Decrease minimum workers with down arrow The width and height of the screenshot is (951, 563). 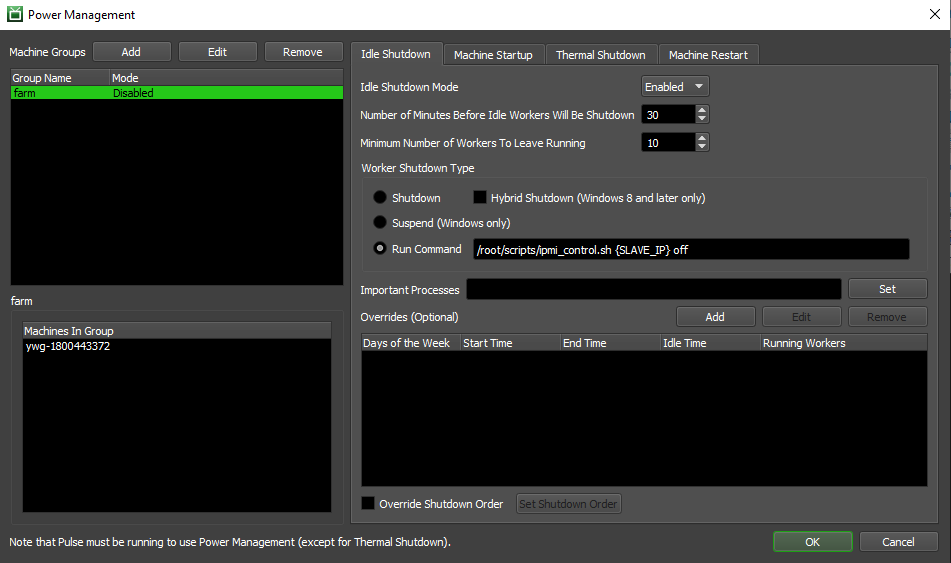(702, 148)
